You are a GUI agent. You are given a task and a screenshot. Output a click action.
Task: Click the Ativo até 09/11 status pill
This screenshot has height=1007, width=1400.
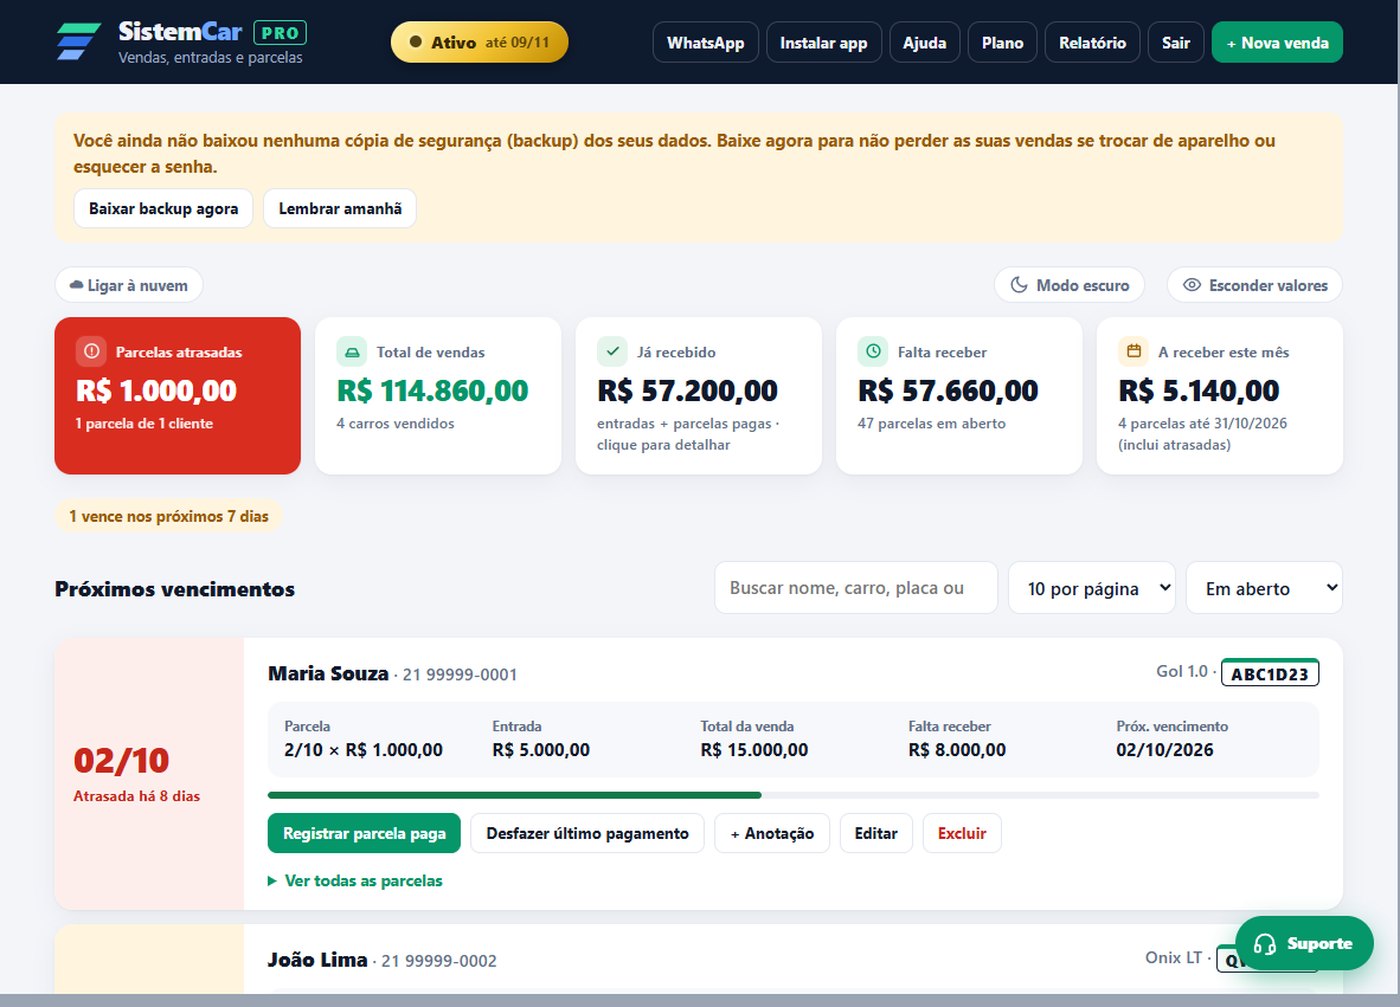pyautogui.click(x=479, y=42)
